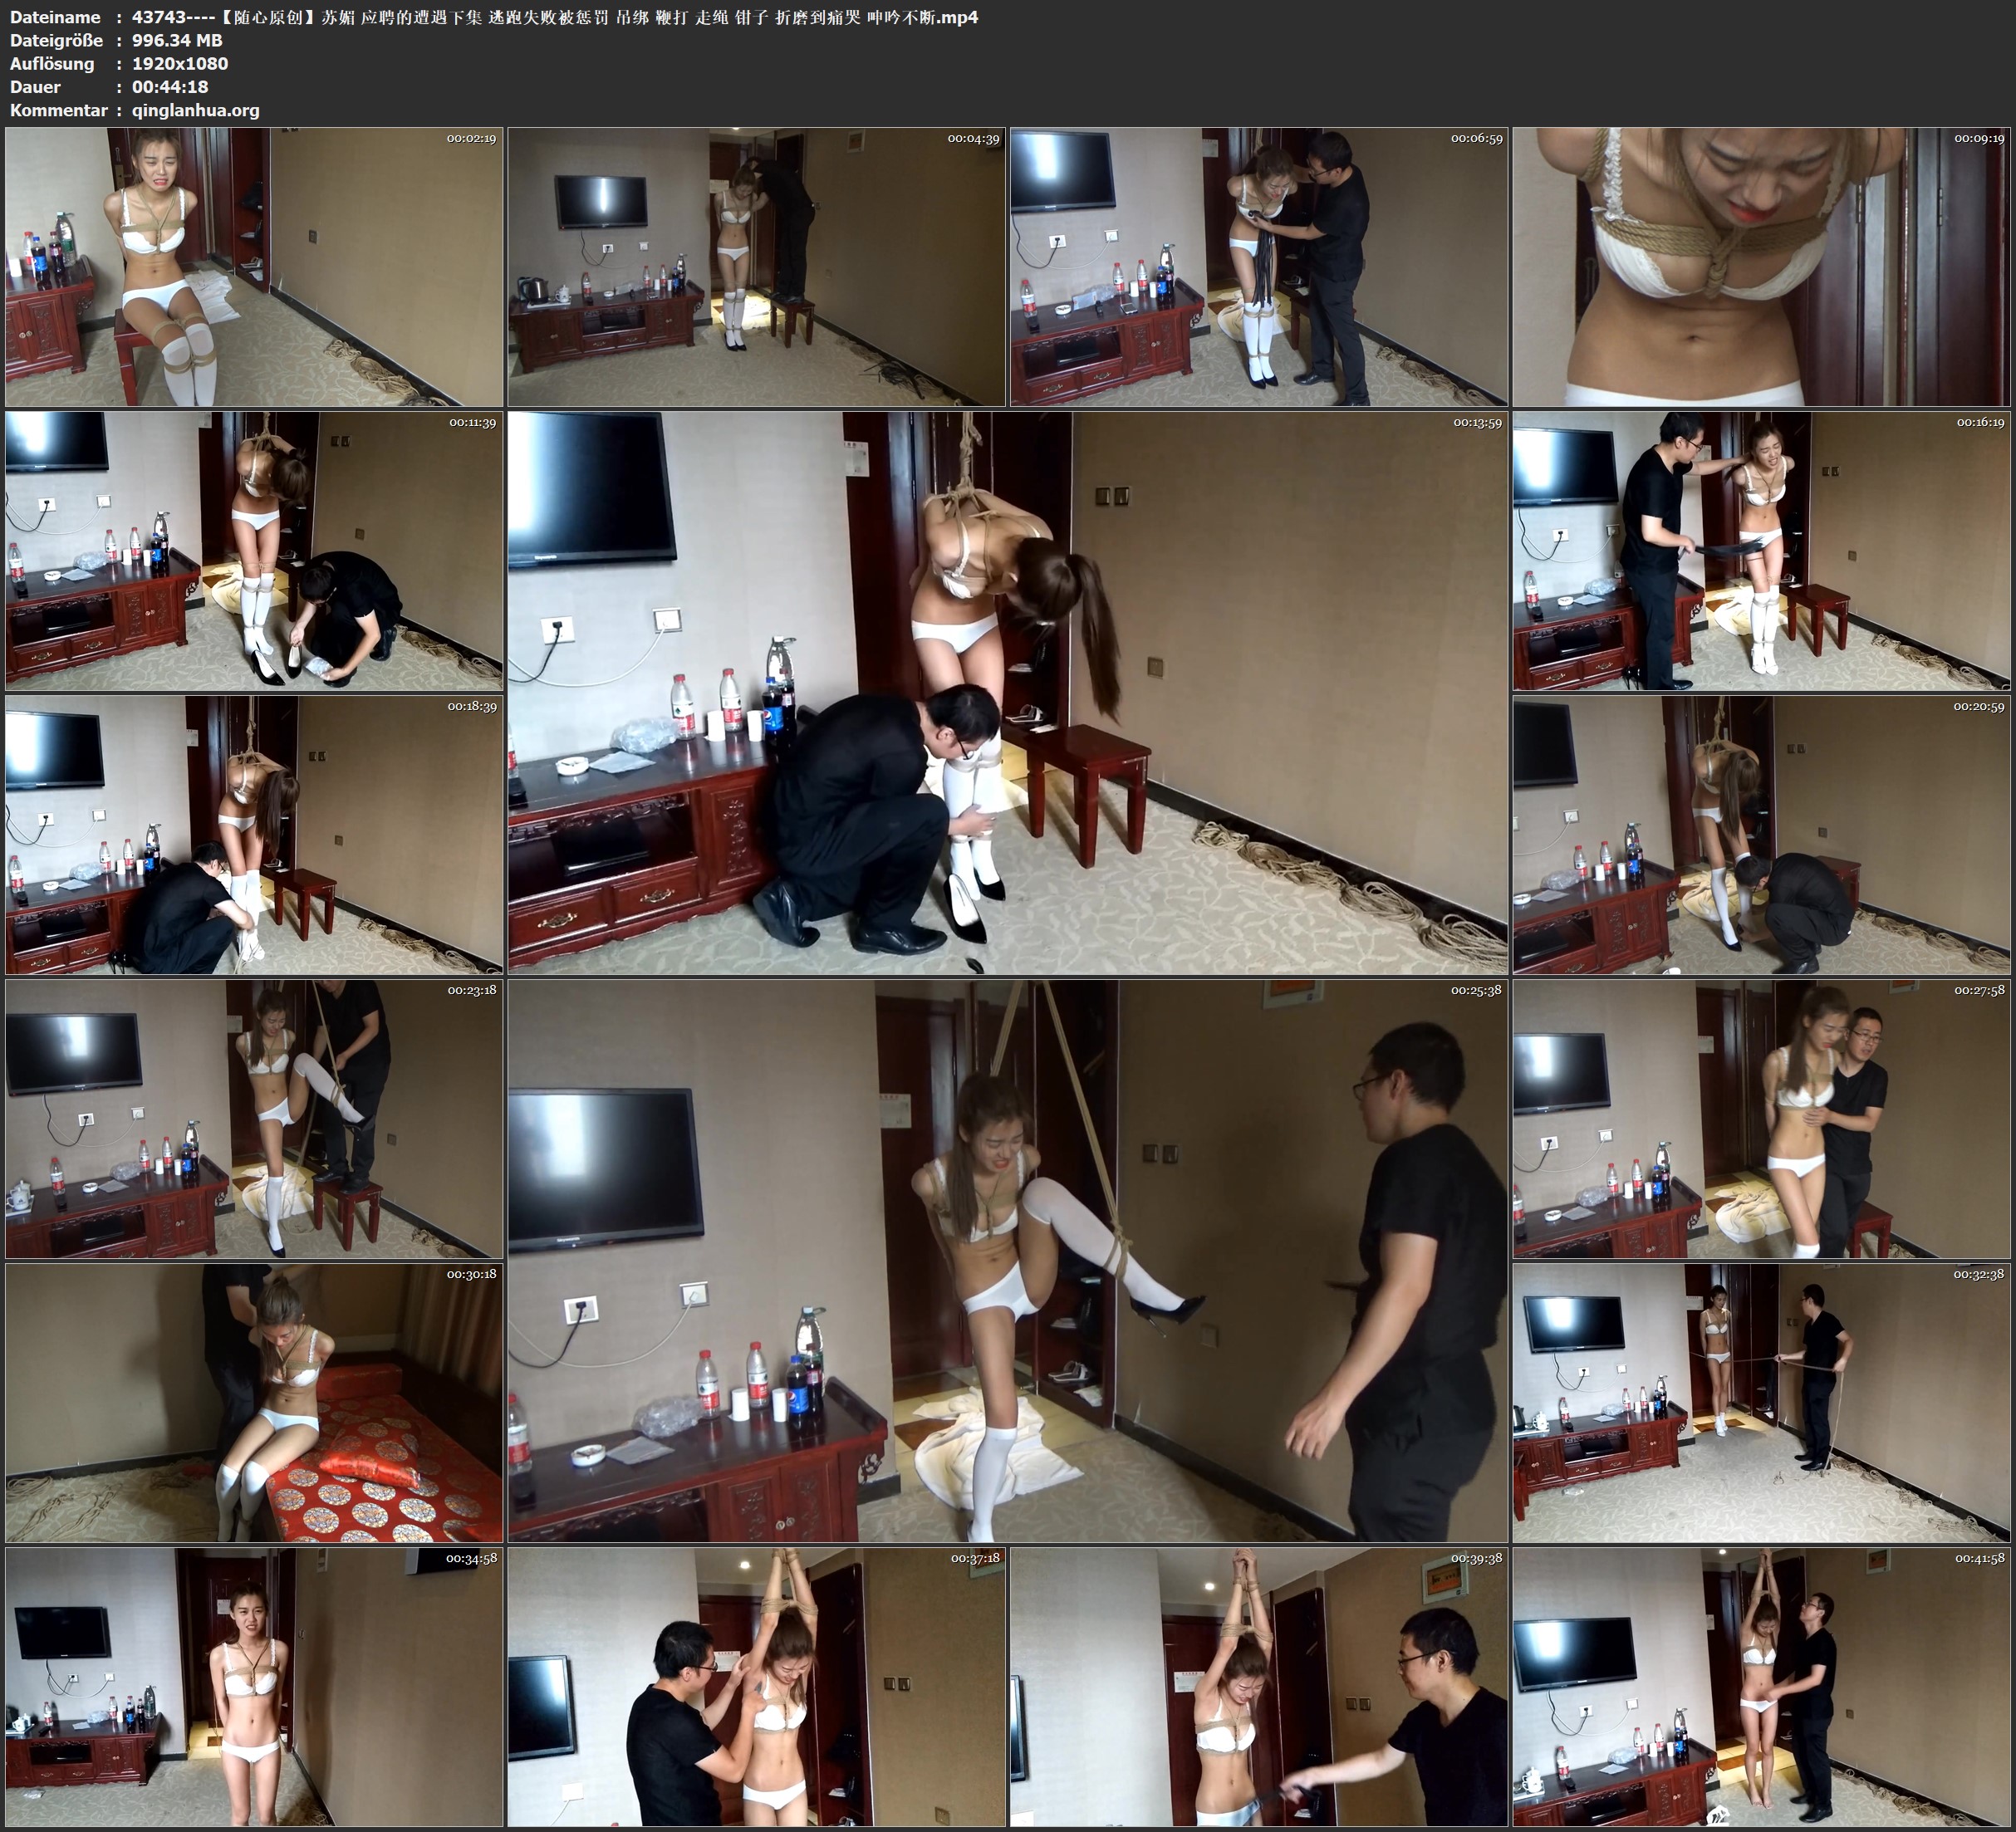This screenshot has height=1832, width=2016.
Task: Click the qinglanhua.org comment text
Action: click(196, 110)
